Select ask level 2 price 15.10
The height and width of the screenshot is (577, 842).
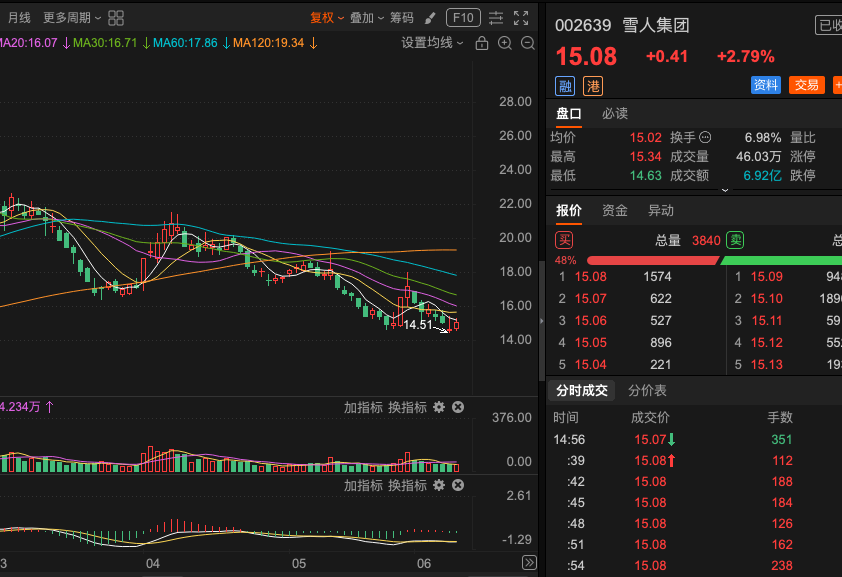click(767, 299)
